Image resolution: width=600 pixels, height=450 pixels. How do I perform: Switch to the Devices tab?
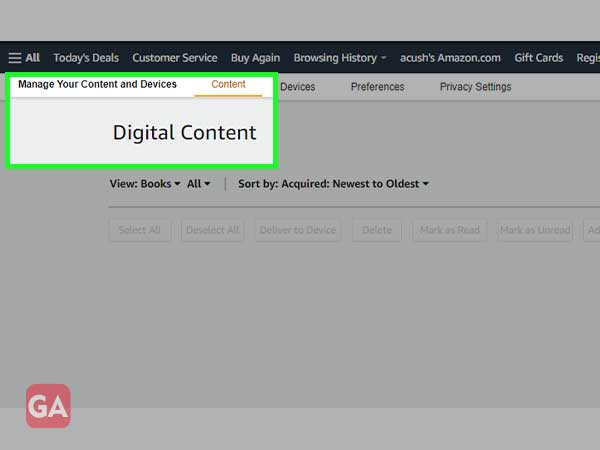click(297, 87)
